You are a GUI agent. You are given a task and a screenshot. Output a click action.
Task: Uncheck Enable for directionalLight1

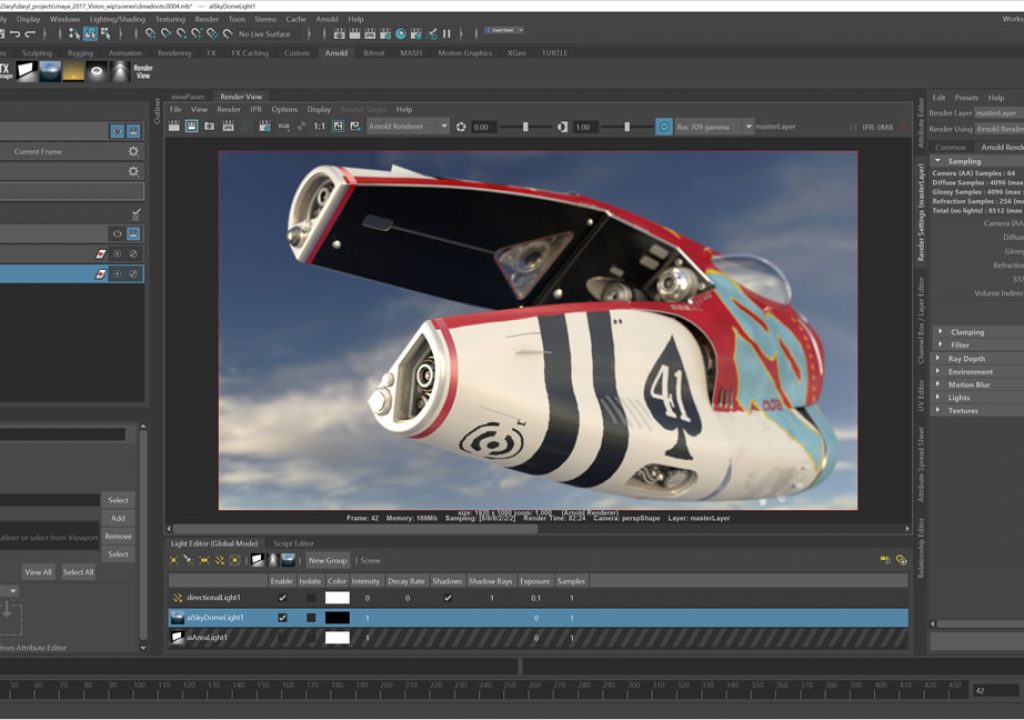click(282, 598)
